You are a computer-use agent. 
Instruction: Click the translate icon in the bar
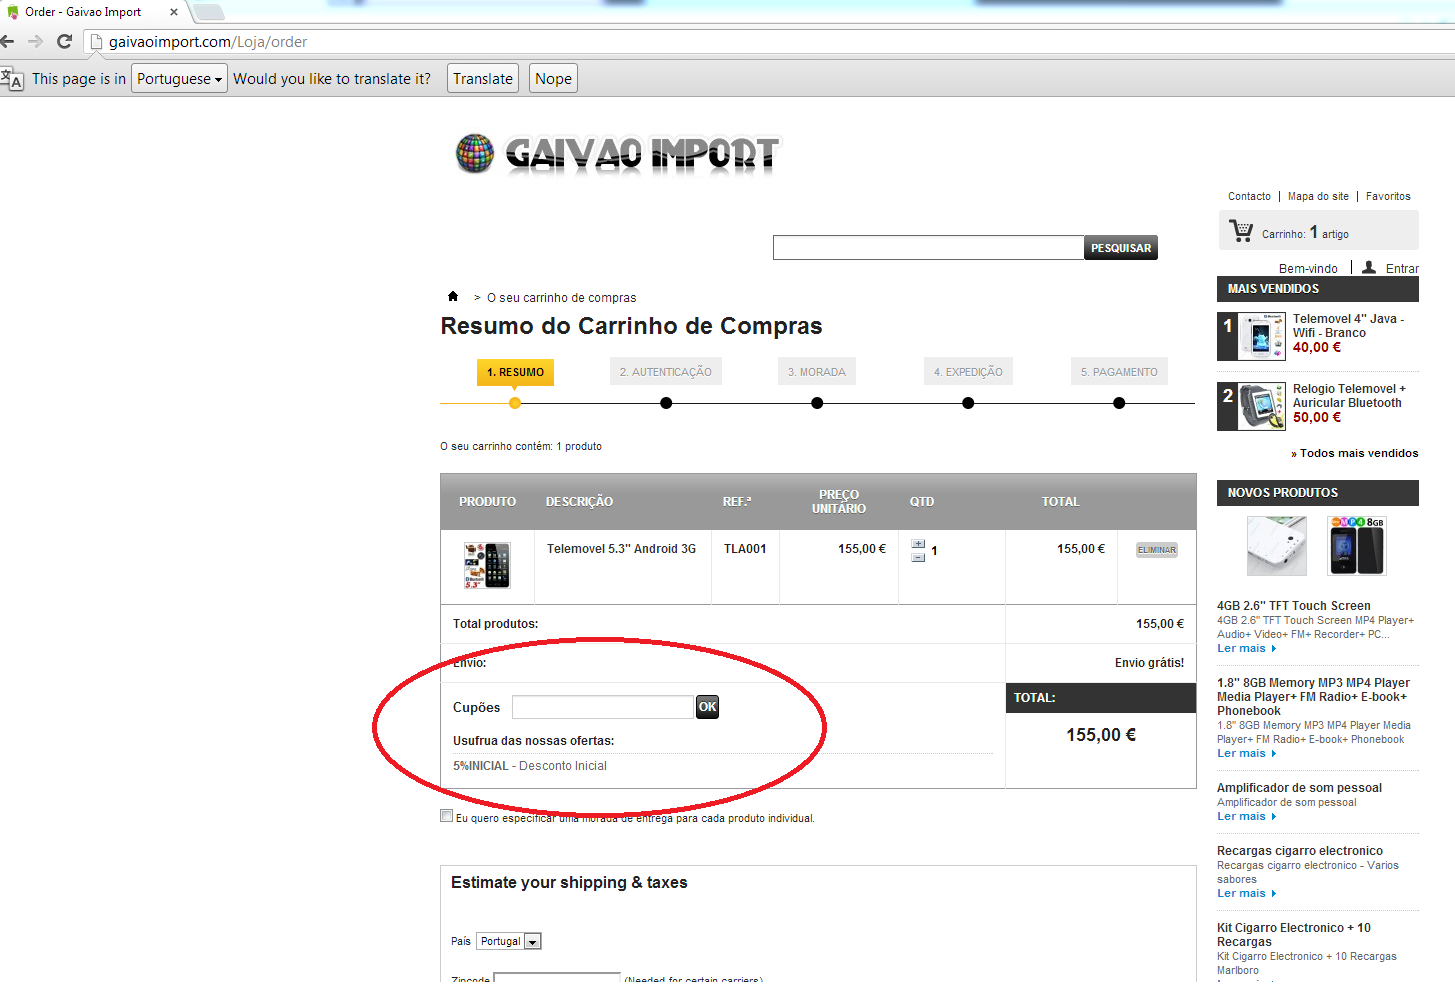(x=11, y=79)
